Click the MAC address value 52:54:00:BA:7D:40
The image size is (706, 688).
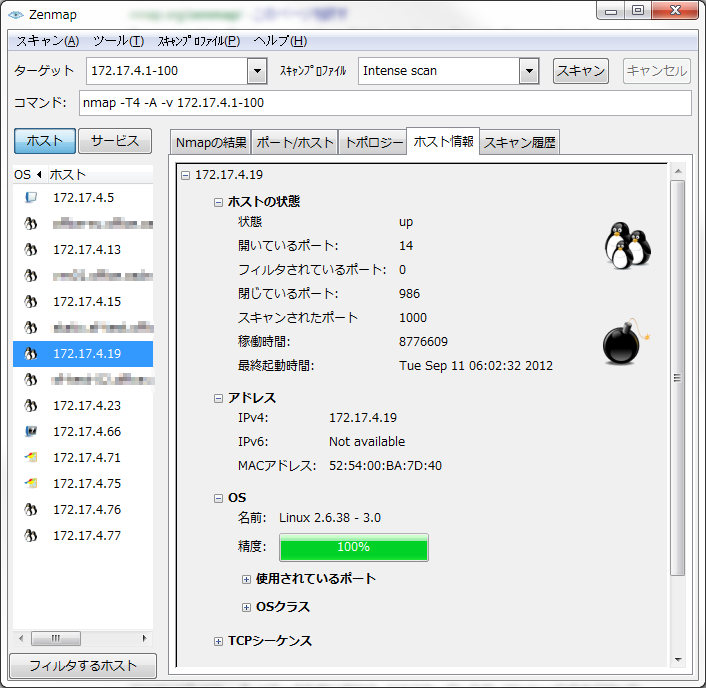coord(385,466)
